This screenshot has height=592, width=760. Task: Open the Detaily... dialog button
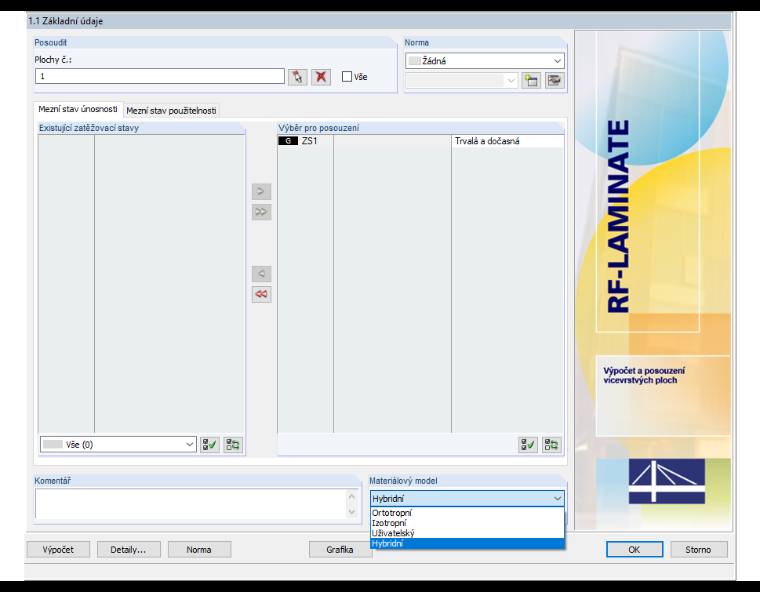click(x=128, y=550)
